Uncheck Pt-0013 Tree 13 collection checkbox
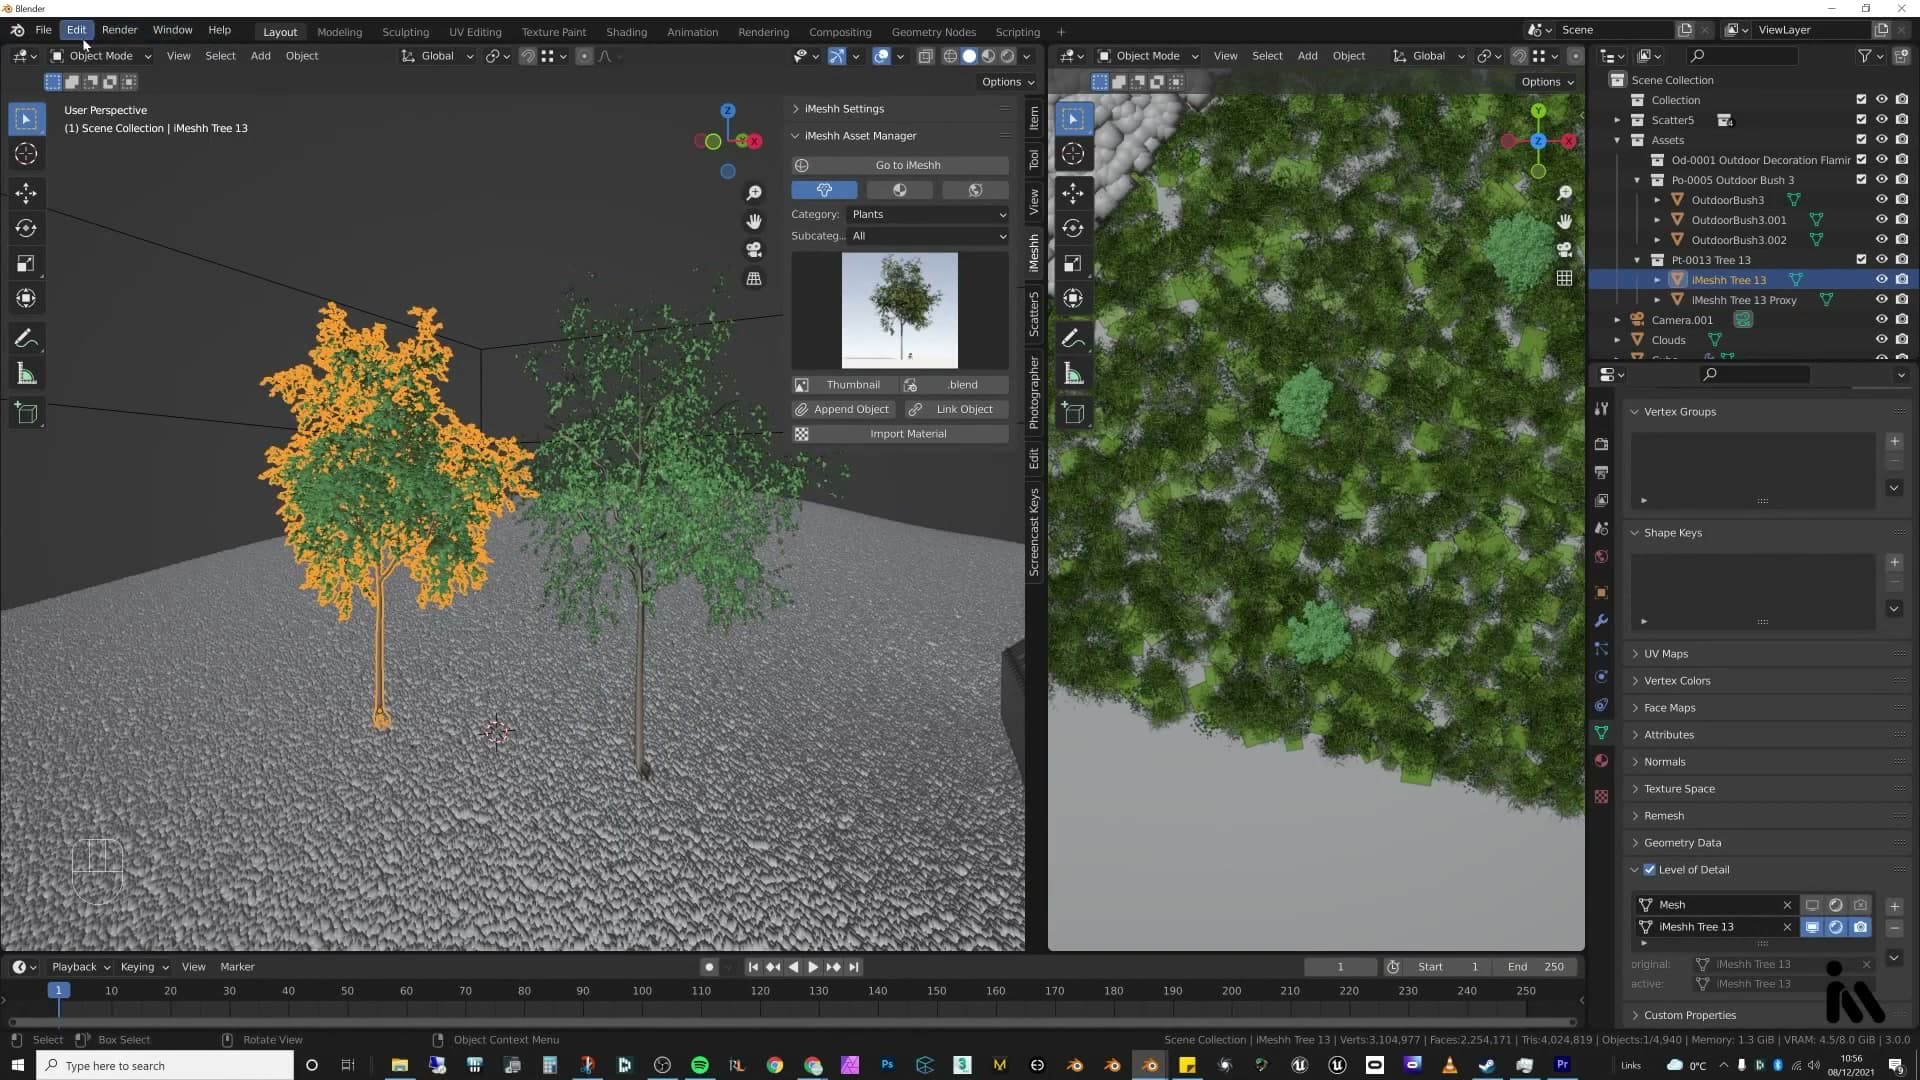1920x1080 pixels. [1861, 260]
